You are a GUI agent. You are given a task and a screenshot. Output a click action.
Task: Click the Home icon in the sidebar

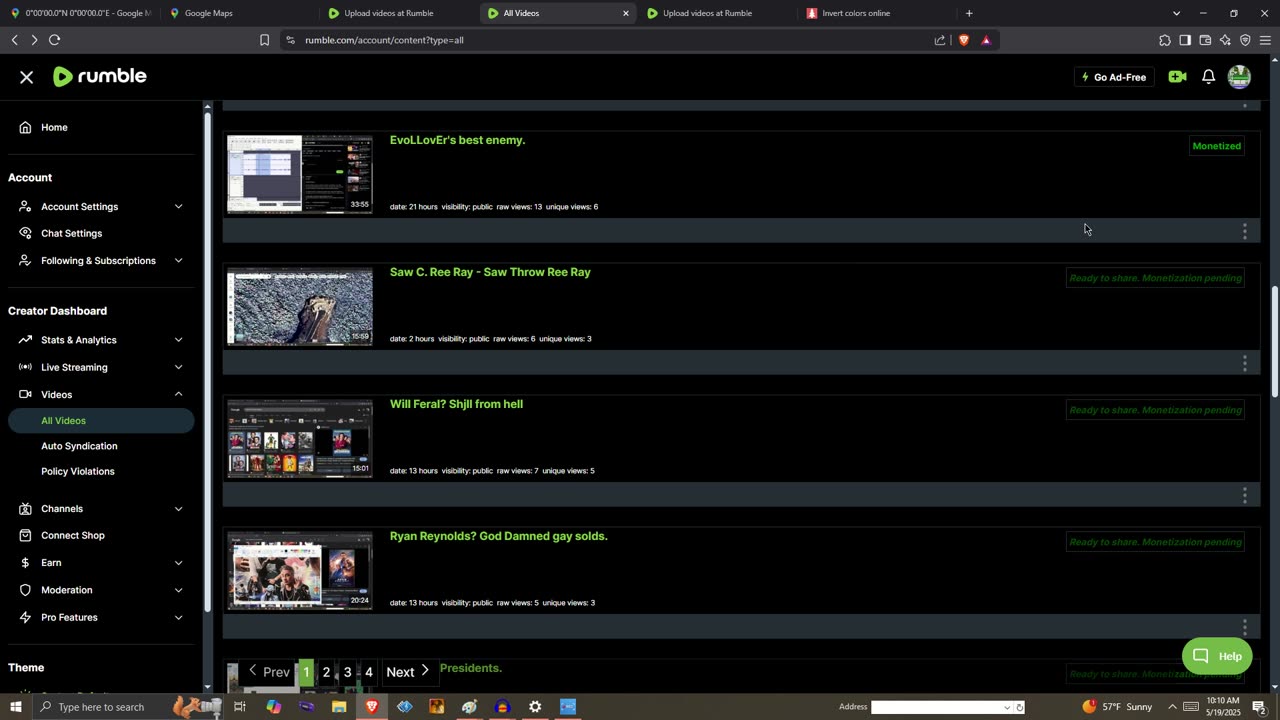click(x=25, y=127)
